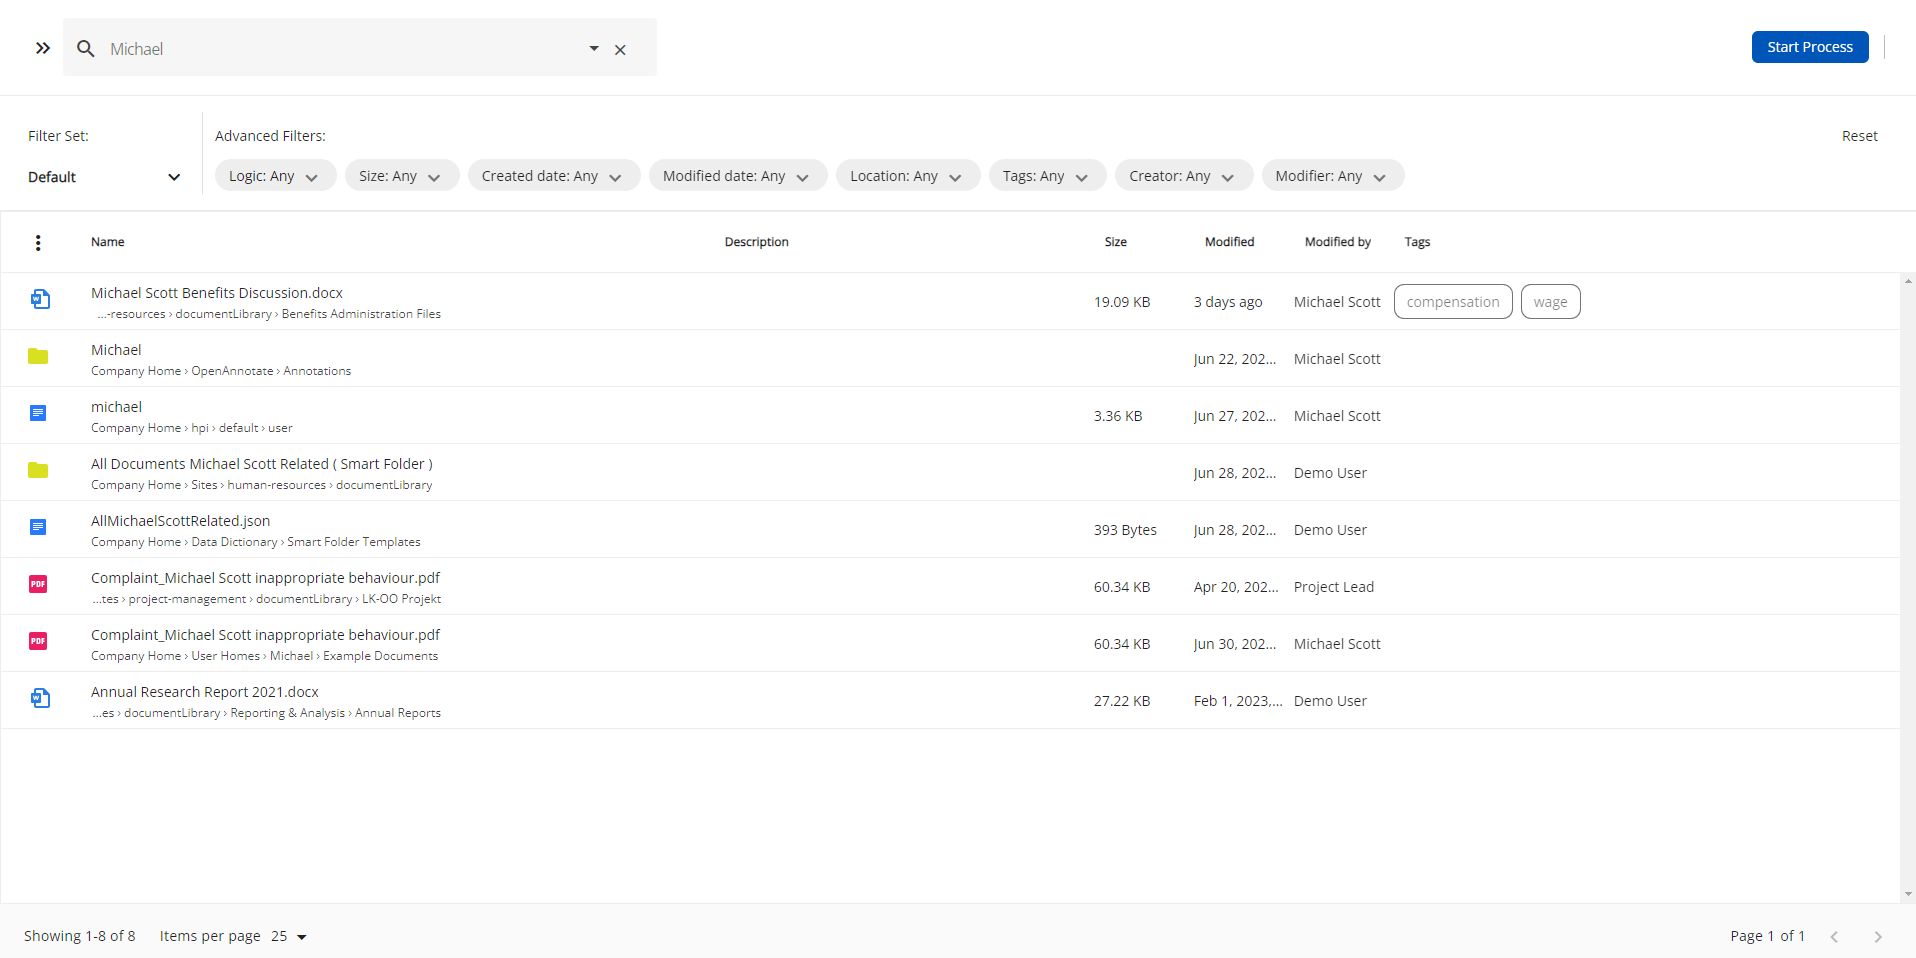This screenshot has width=1916, height=958.
Task: Open the Modifier: Any filter
Action: click(1333, 176)
